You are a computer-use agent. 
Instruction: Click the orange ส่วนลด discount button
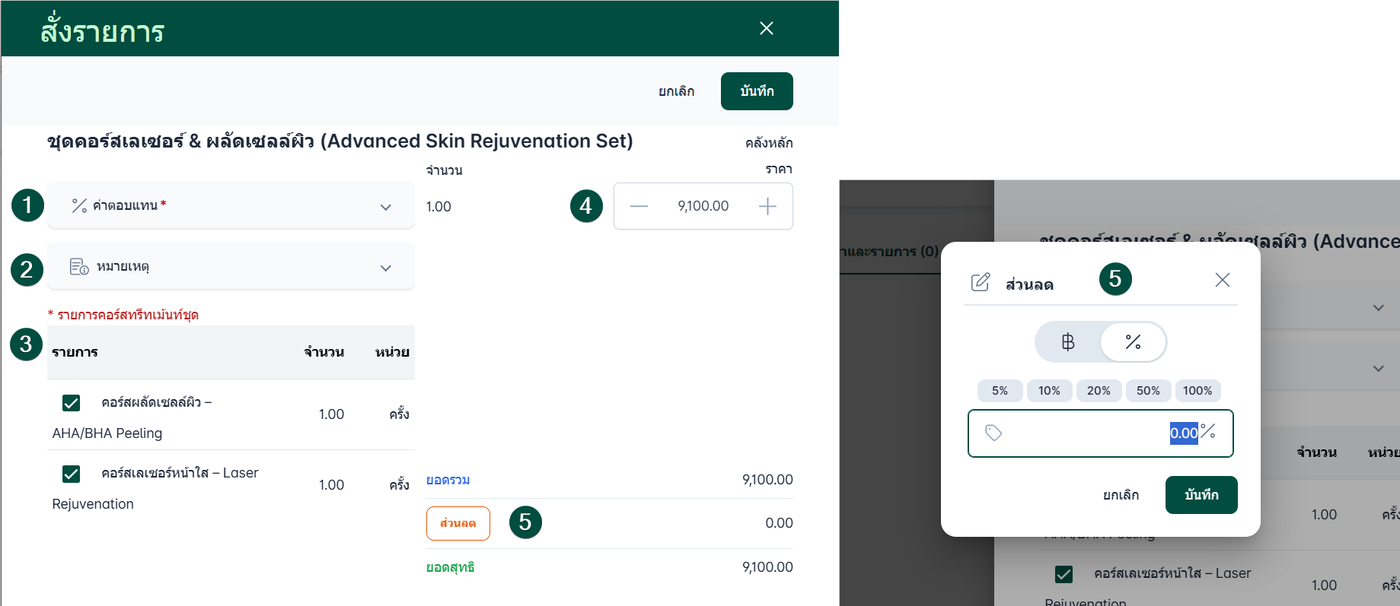pyautogui.click(x=458, y=523)
